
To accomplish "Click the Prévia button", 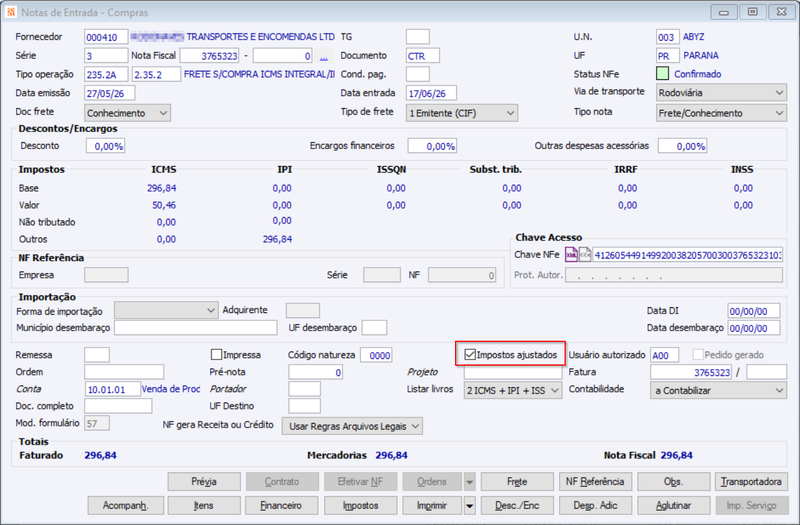I will 204,482.
